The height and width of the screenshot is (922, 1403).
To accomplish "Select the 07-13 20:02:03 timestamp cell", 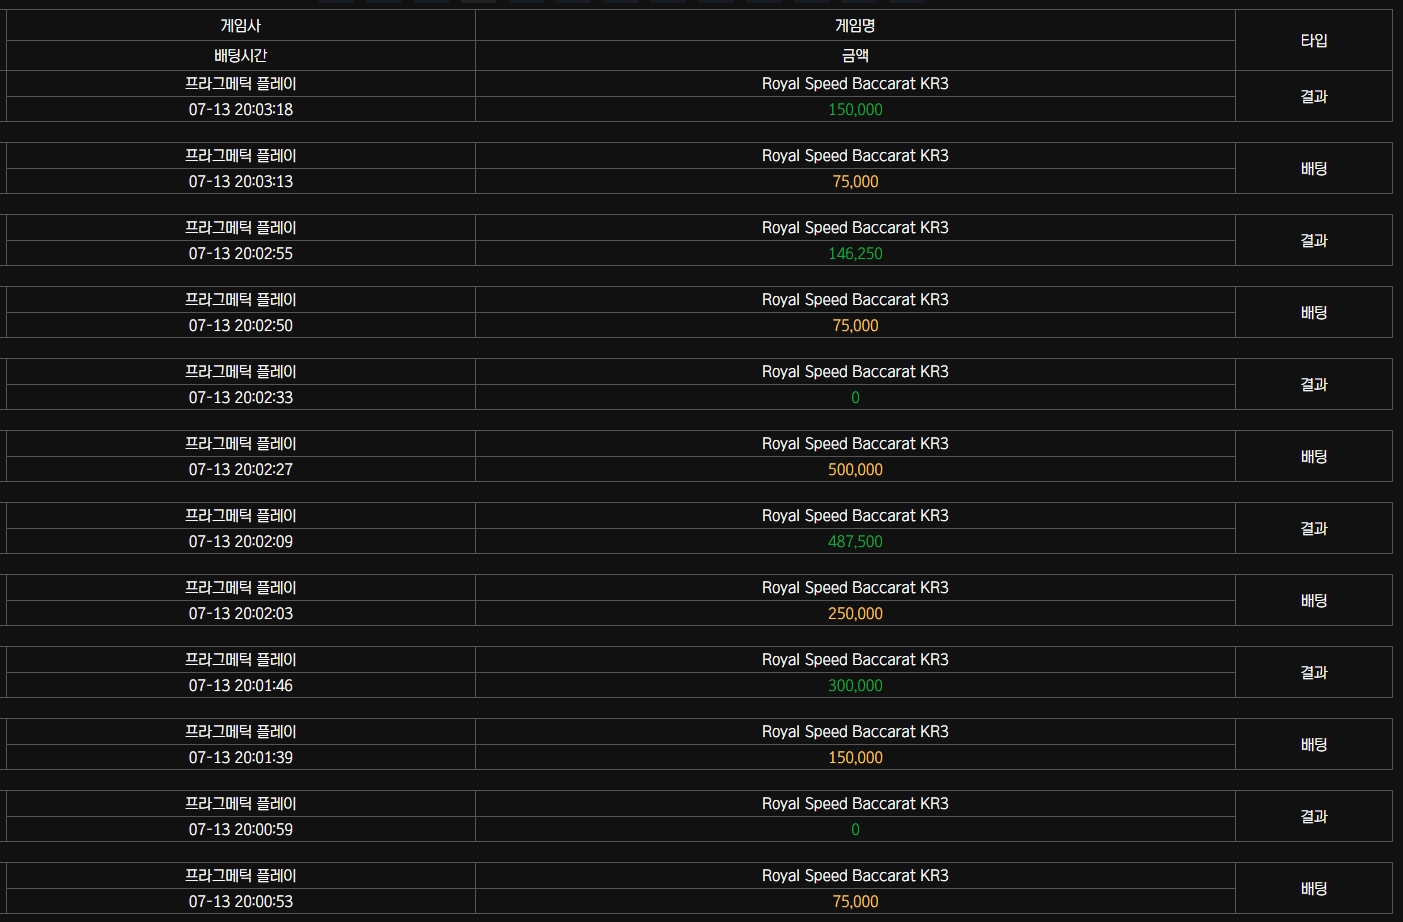I will [x=241, y=614].
